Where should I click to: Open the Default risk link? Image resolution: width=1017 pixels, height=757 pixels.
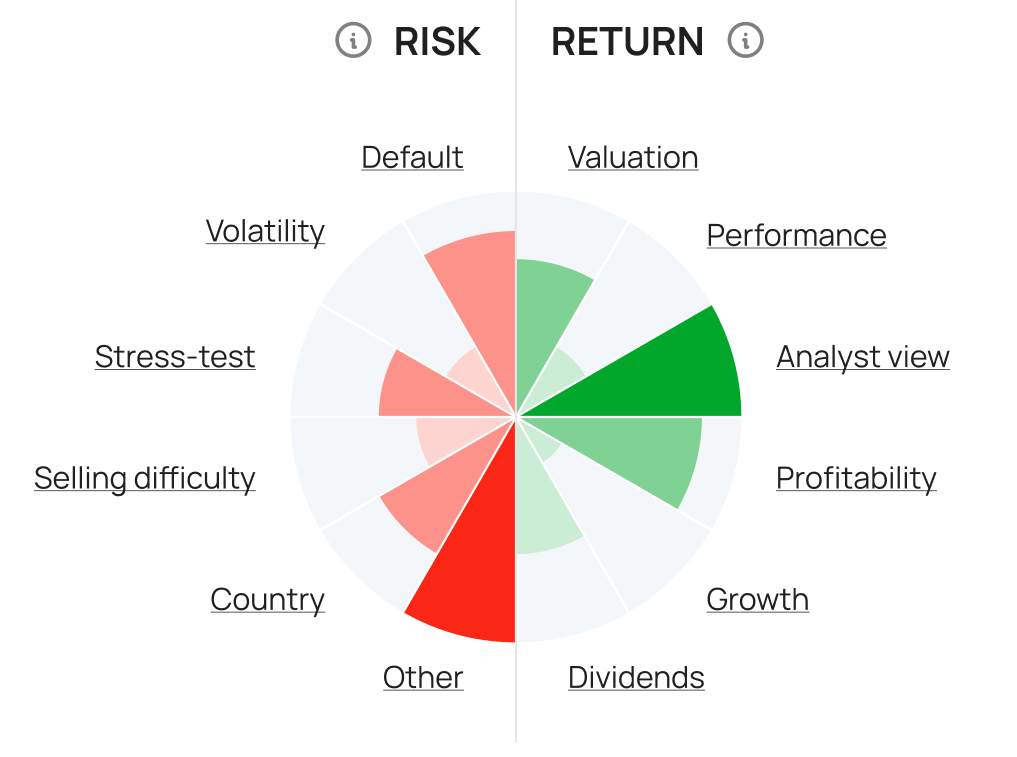(x=412, y=157)
